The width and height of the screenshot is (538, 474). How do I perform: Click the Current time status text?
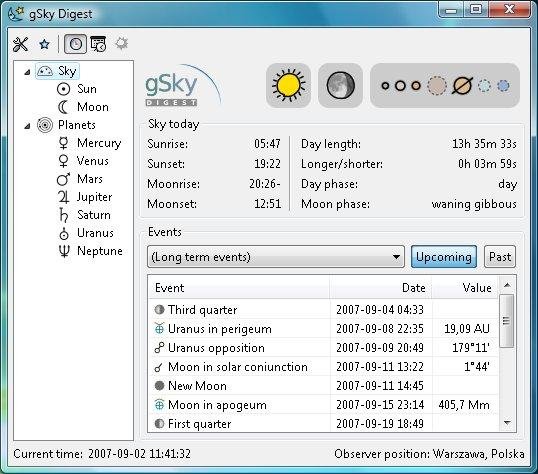(x=102, y=454)
